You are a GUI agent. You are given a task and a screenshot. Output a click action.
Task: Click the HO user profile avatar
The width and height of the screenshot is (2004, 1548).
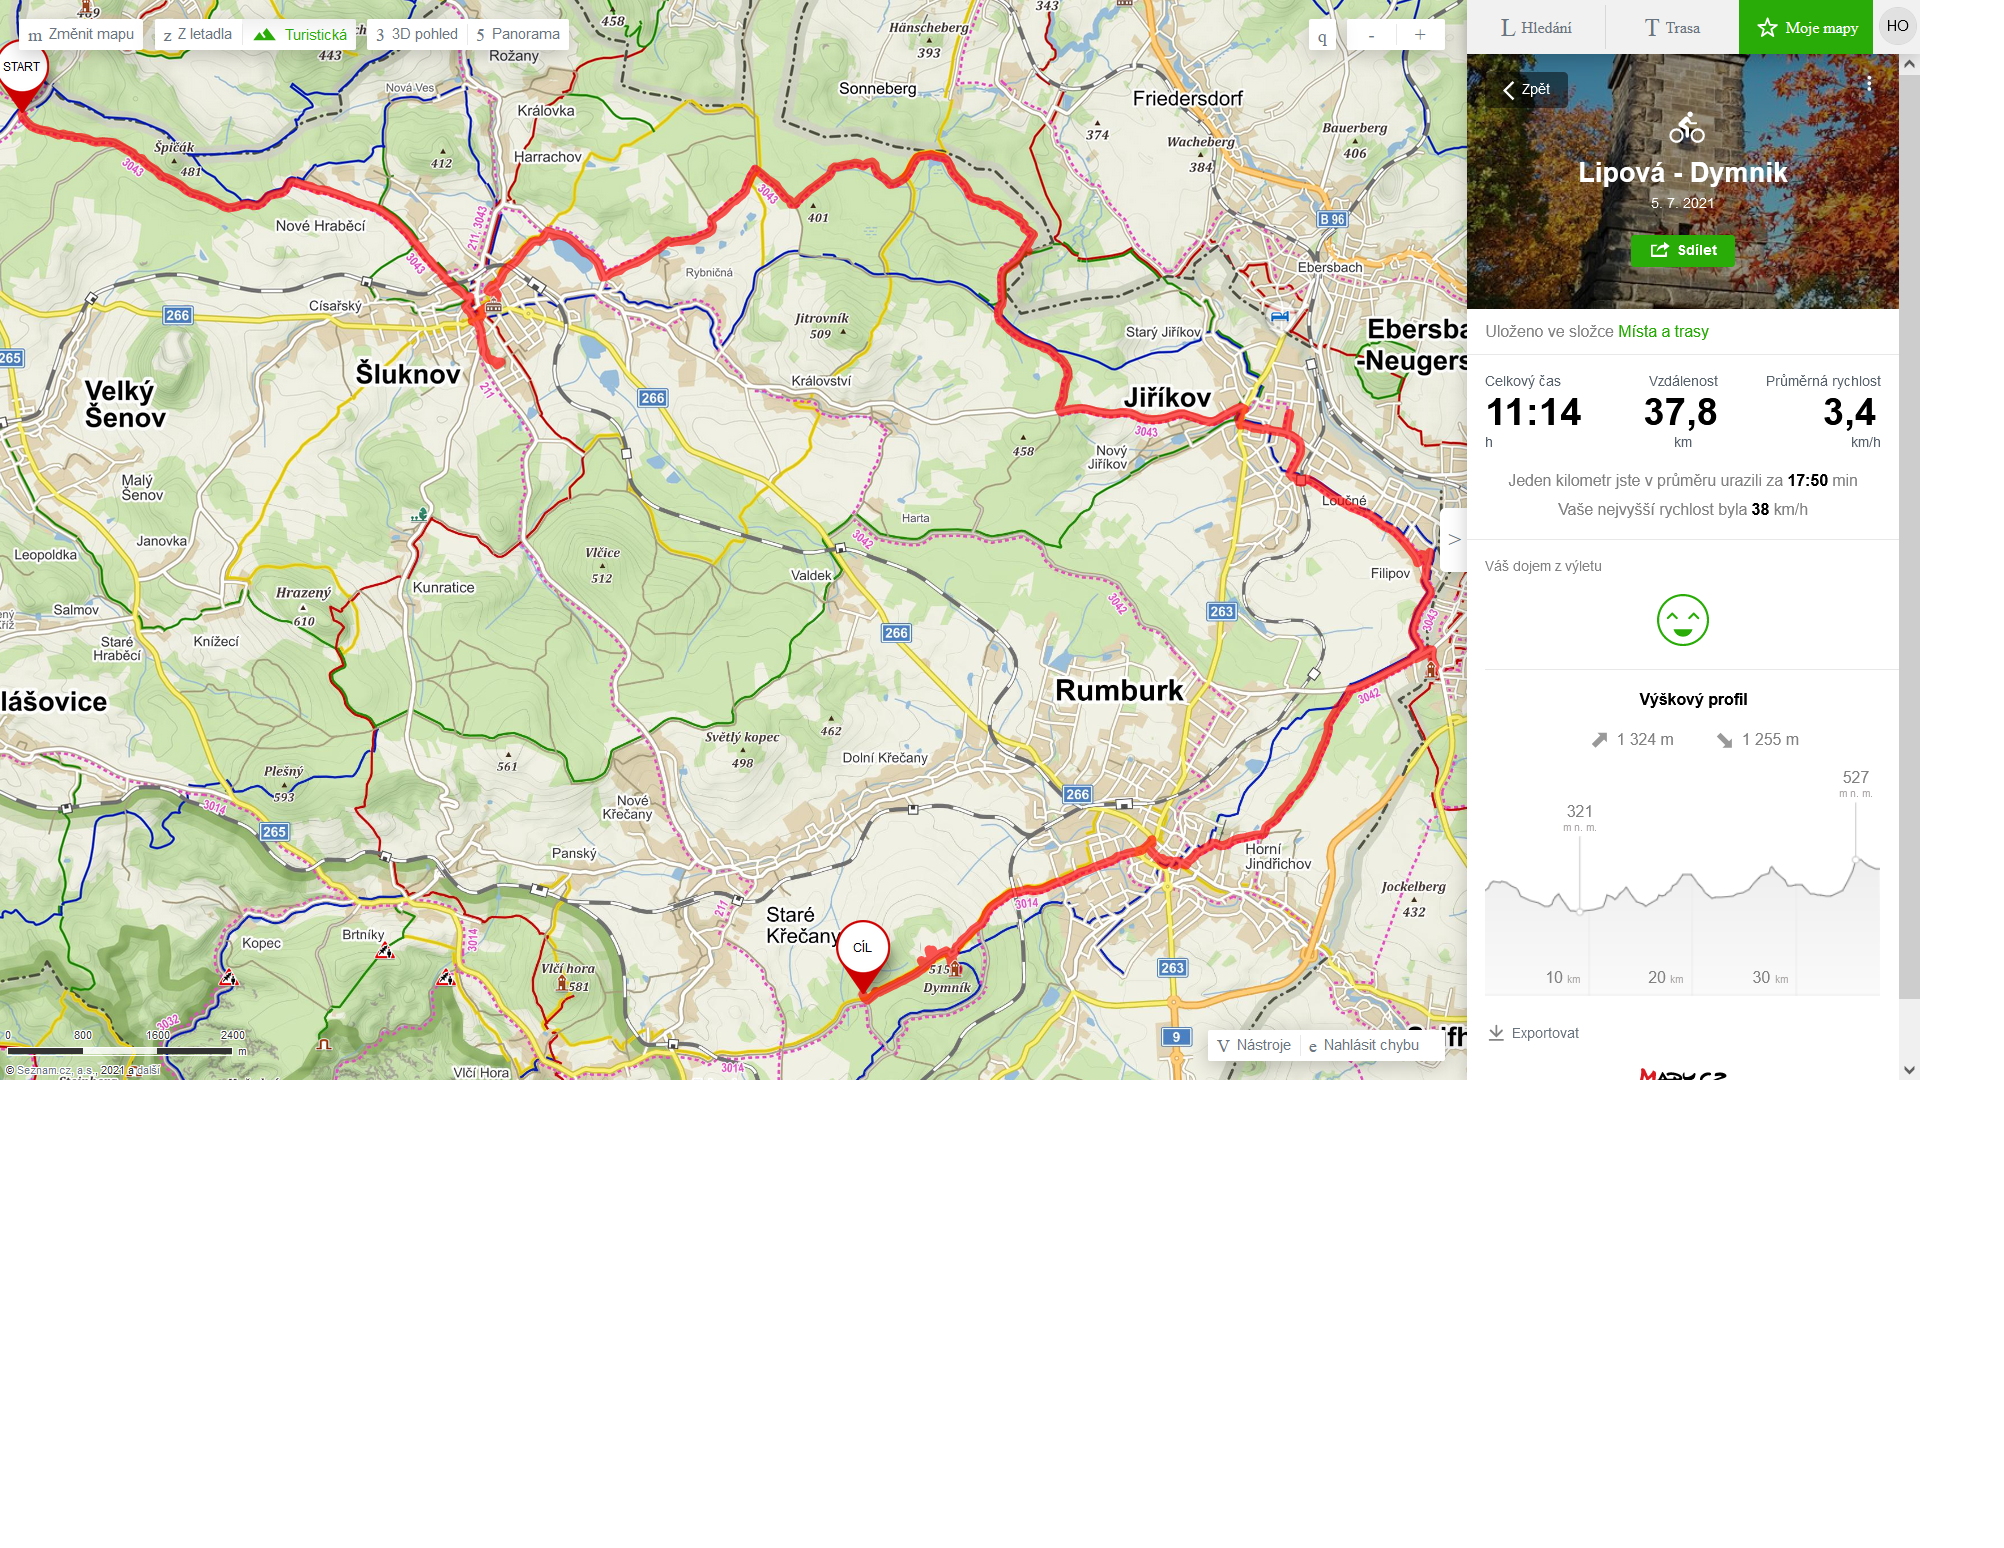(1897, 26)
